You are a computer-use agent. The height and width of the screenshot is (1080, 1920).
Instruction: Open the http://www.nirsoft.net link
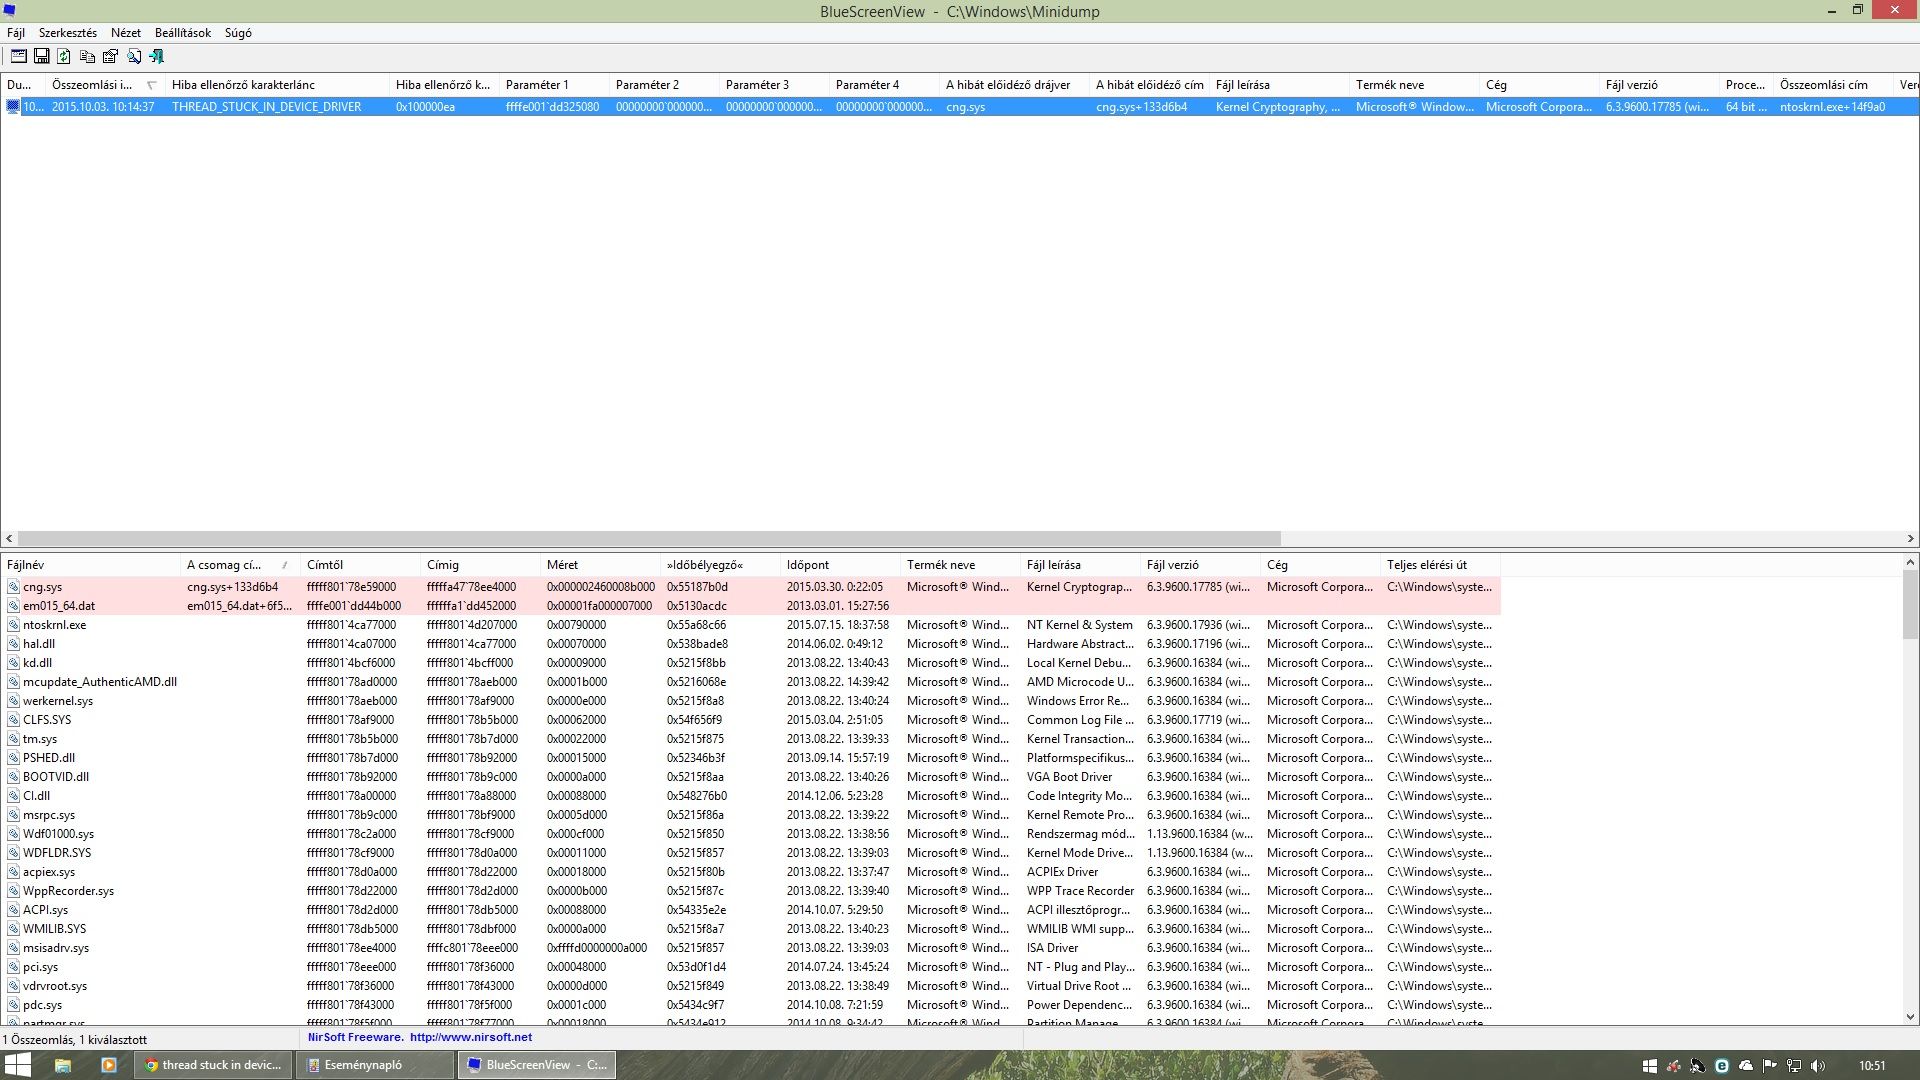point(471,1038)
